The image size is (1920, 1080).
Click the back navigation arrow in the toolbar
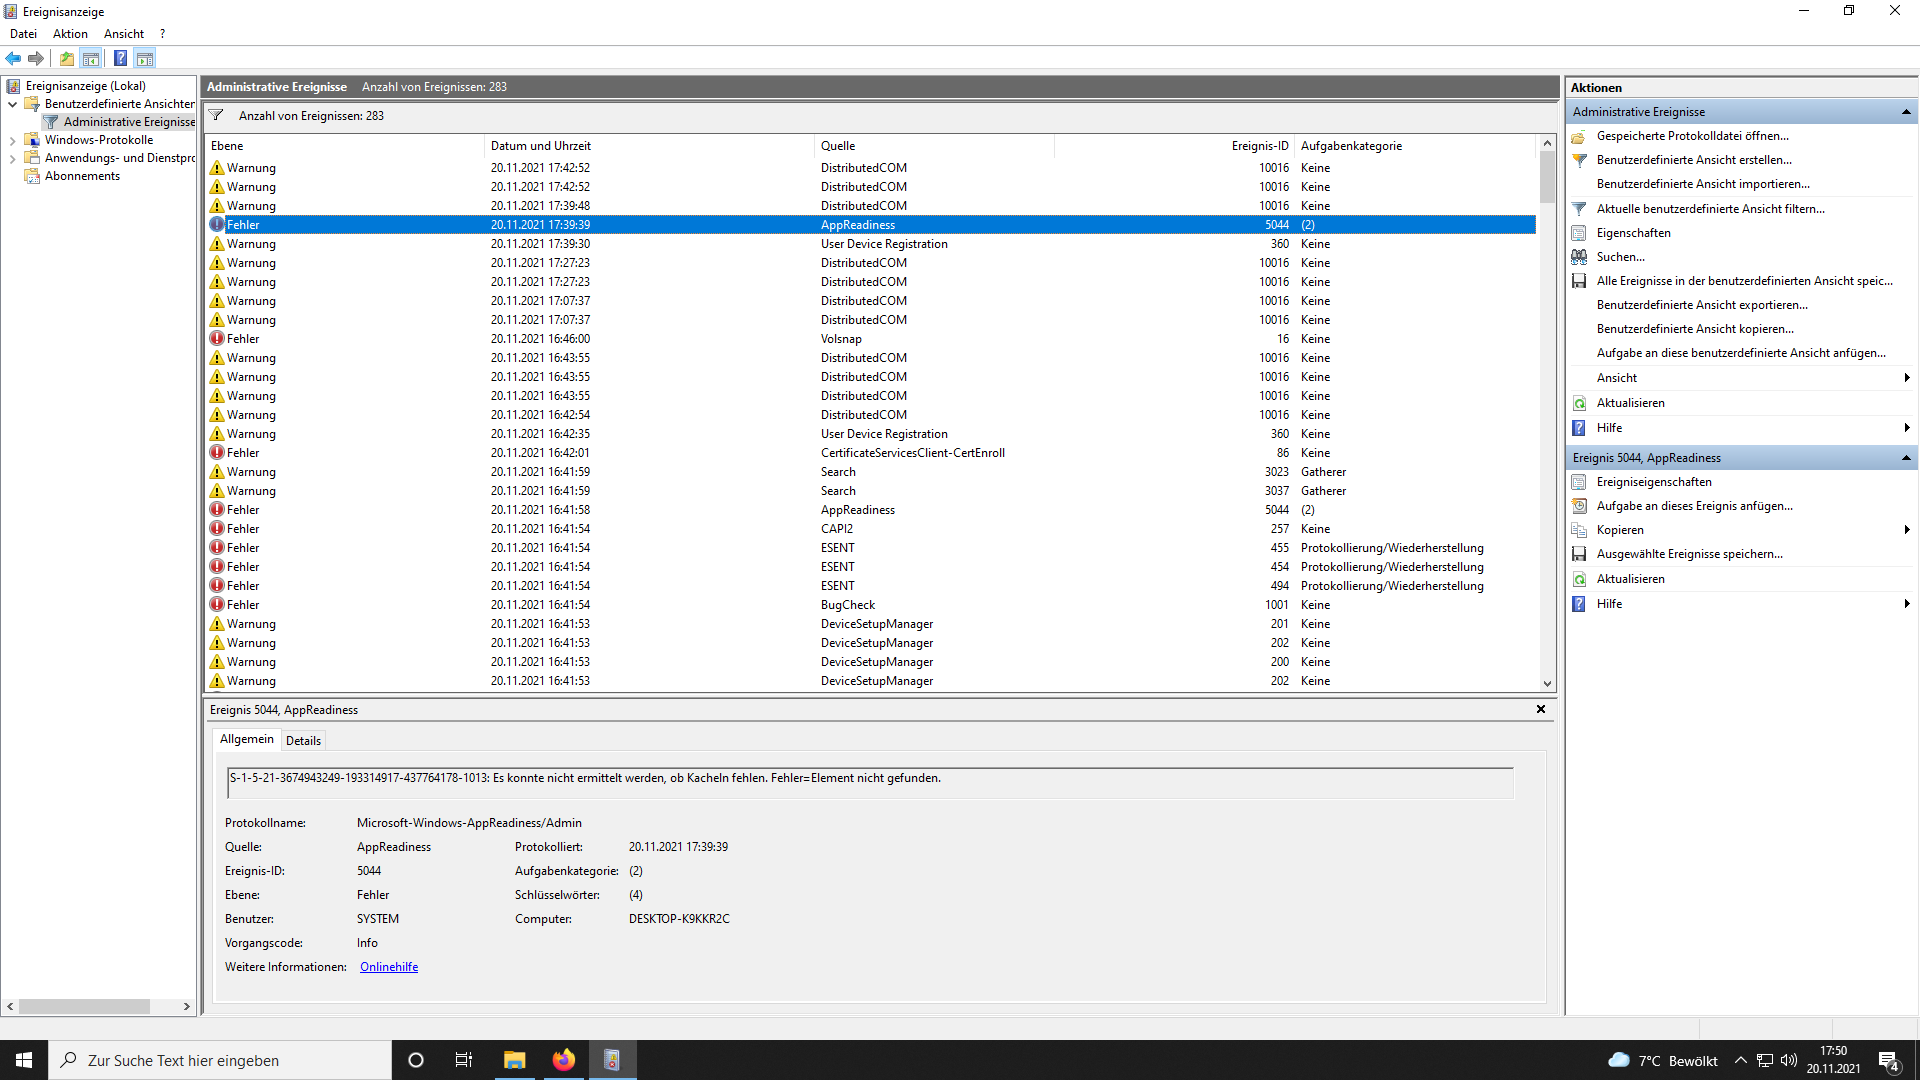click(13, 58)
